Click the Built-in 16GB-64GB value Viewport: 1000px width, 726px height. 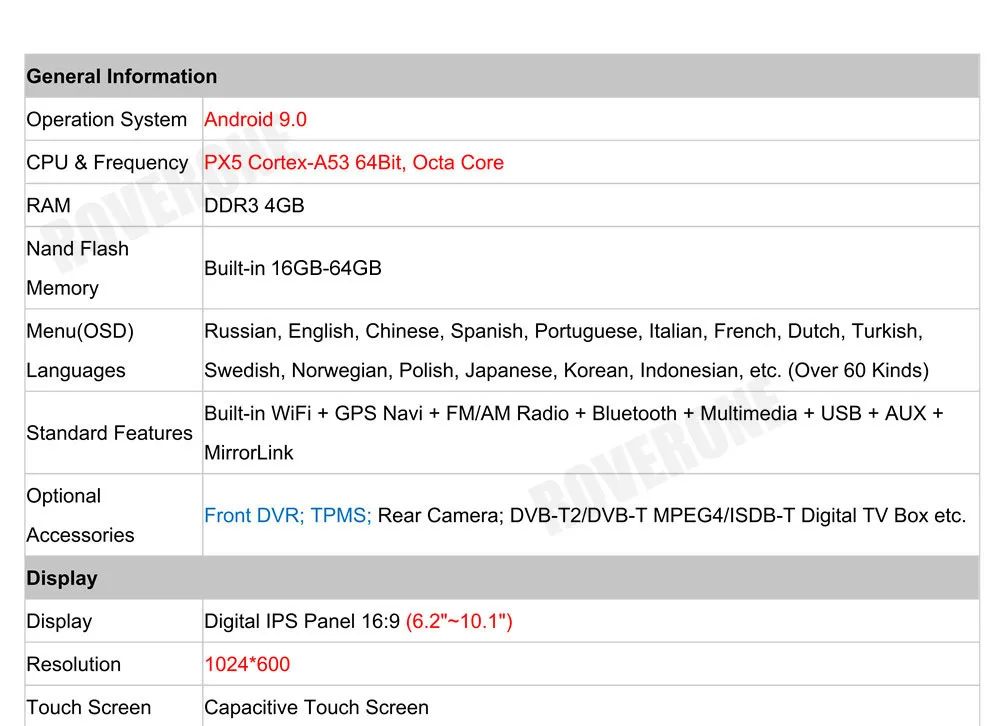(291, 268)
